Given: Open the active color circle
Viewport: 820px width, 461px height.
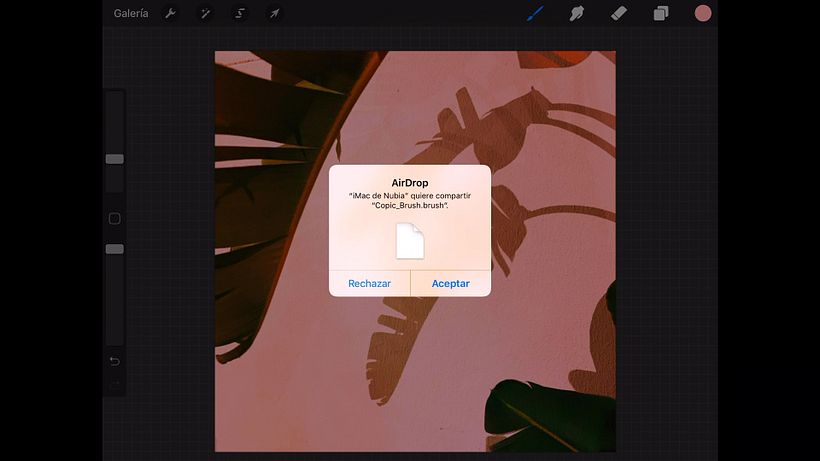Looking at the screenshot, I should click(703, 14).
